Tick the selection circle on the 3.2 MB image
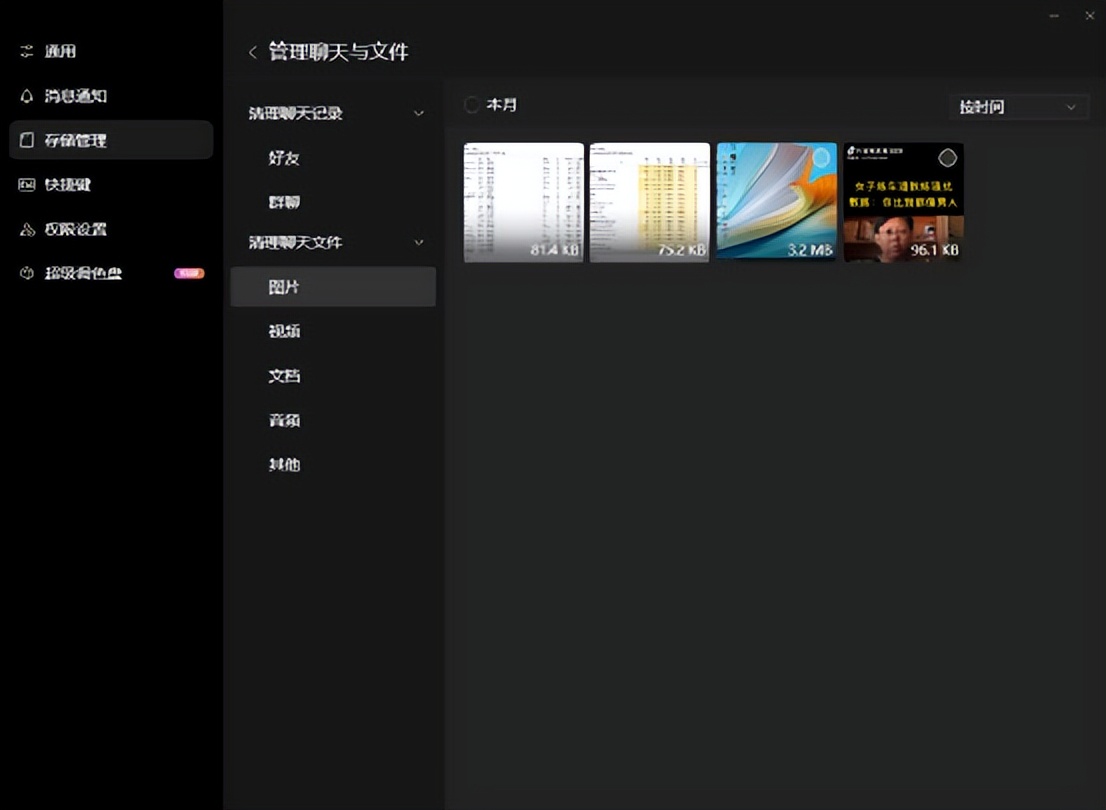The width and height of the screenshot is (1106, 810). pyautogui.click(x=821, y=158)
